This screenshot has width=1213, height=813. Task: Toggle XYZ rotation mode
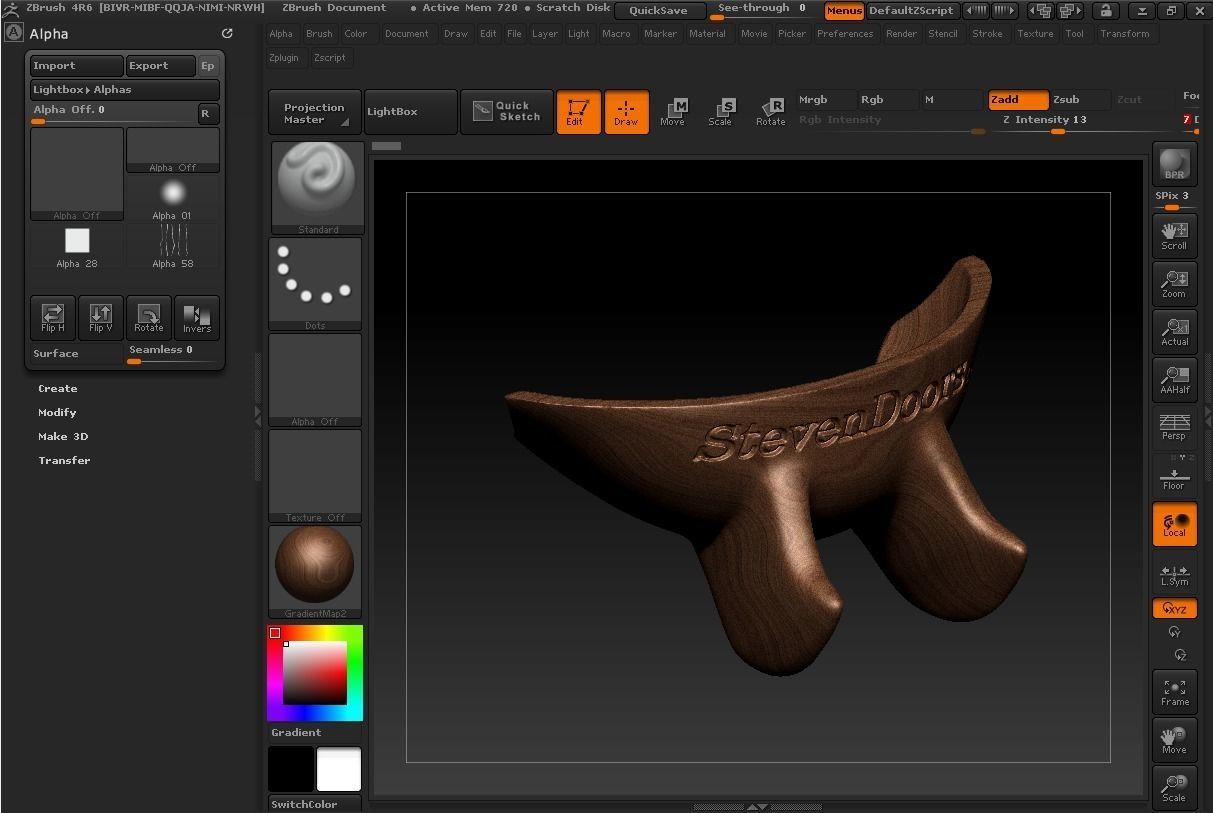(x=1174, y=608)
